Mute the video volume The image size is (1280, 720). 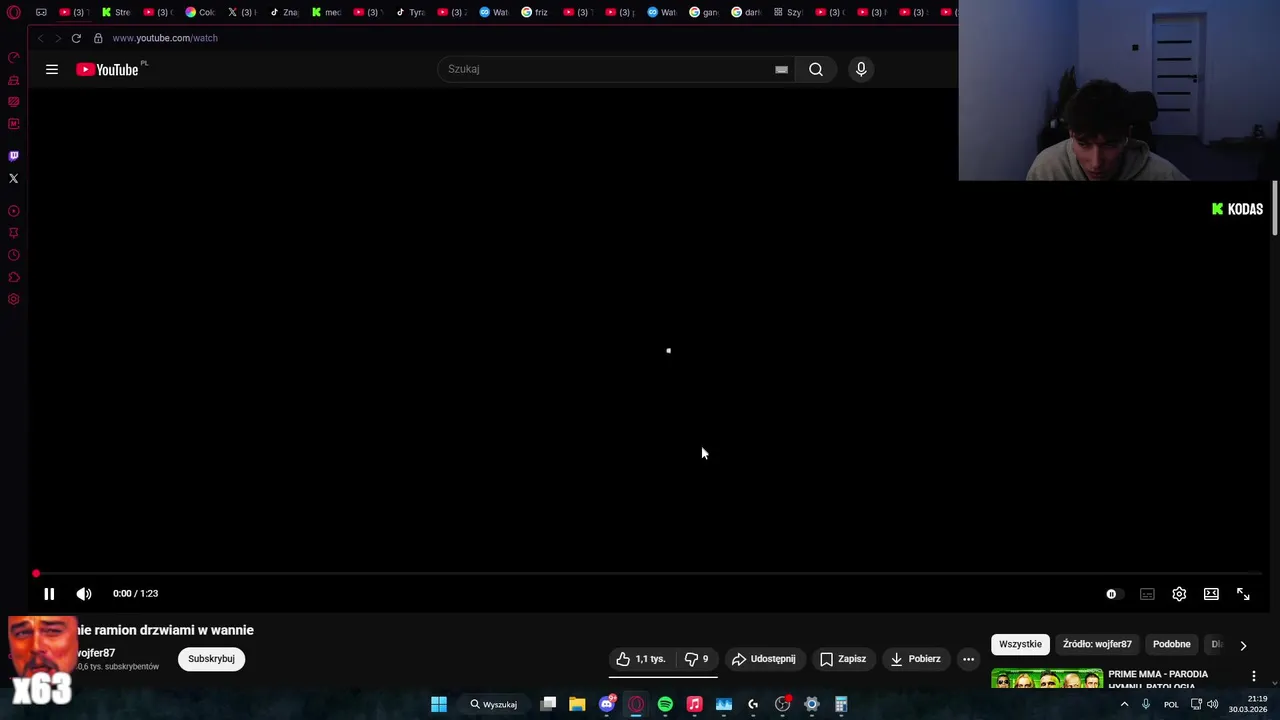(84, 594)
